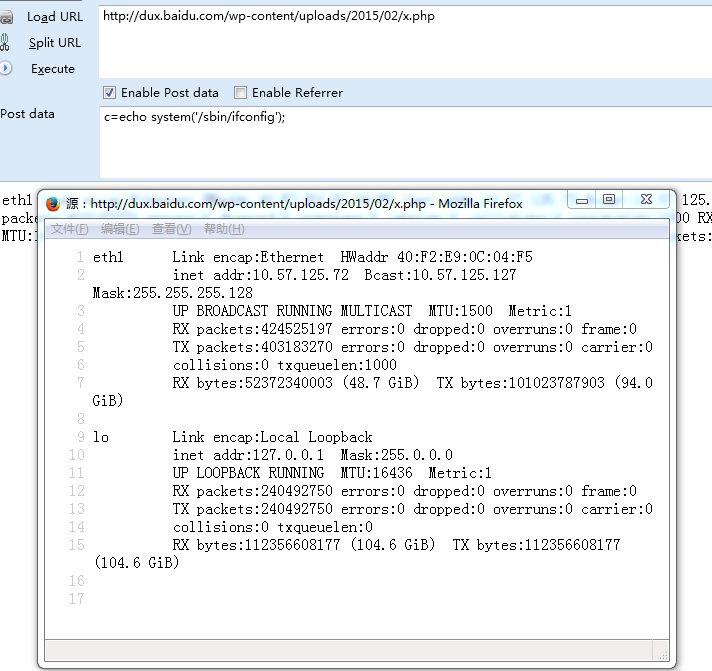This screenshot has height=671, width=712.
Task: Click the lo interface name
Action: click(101, 437)
